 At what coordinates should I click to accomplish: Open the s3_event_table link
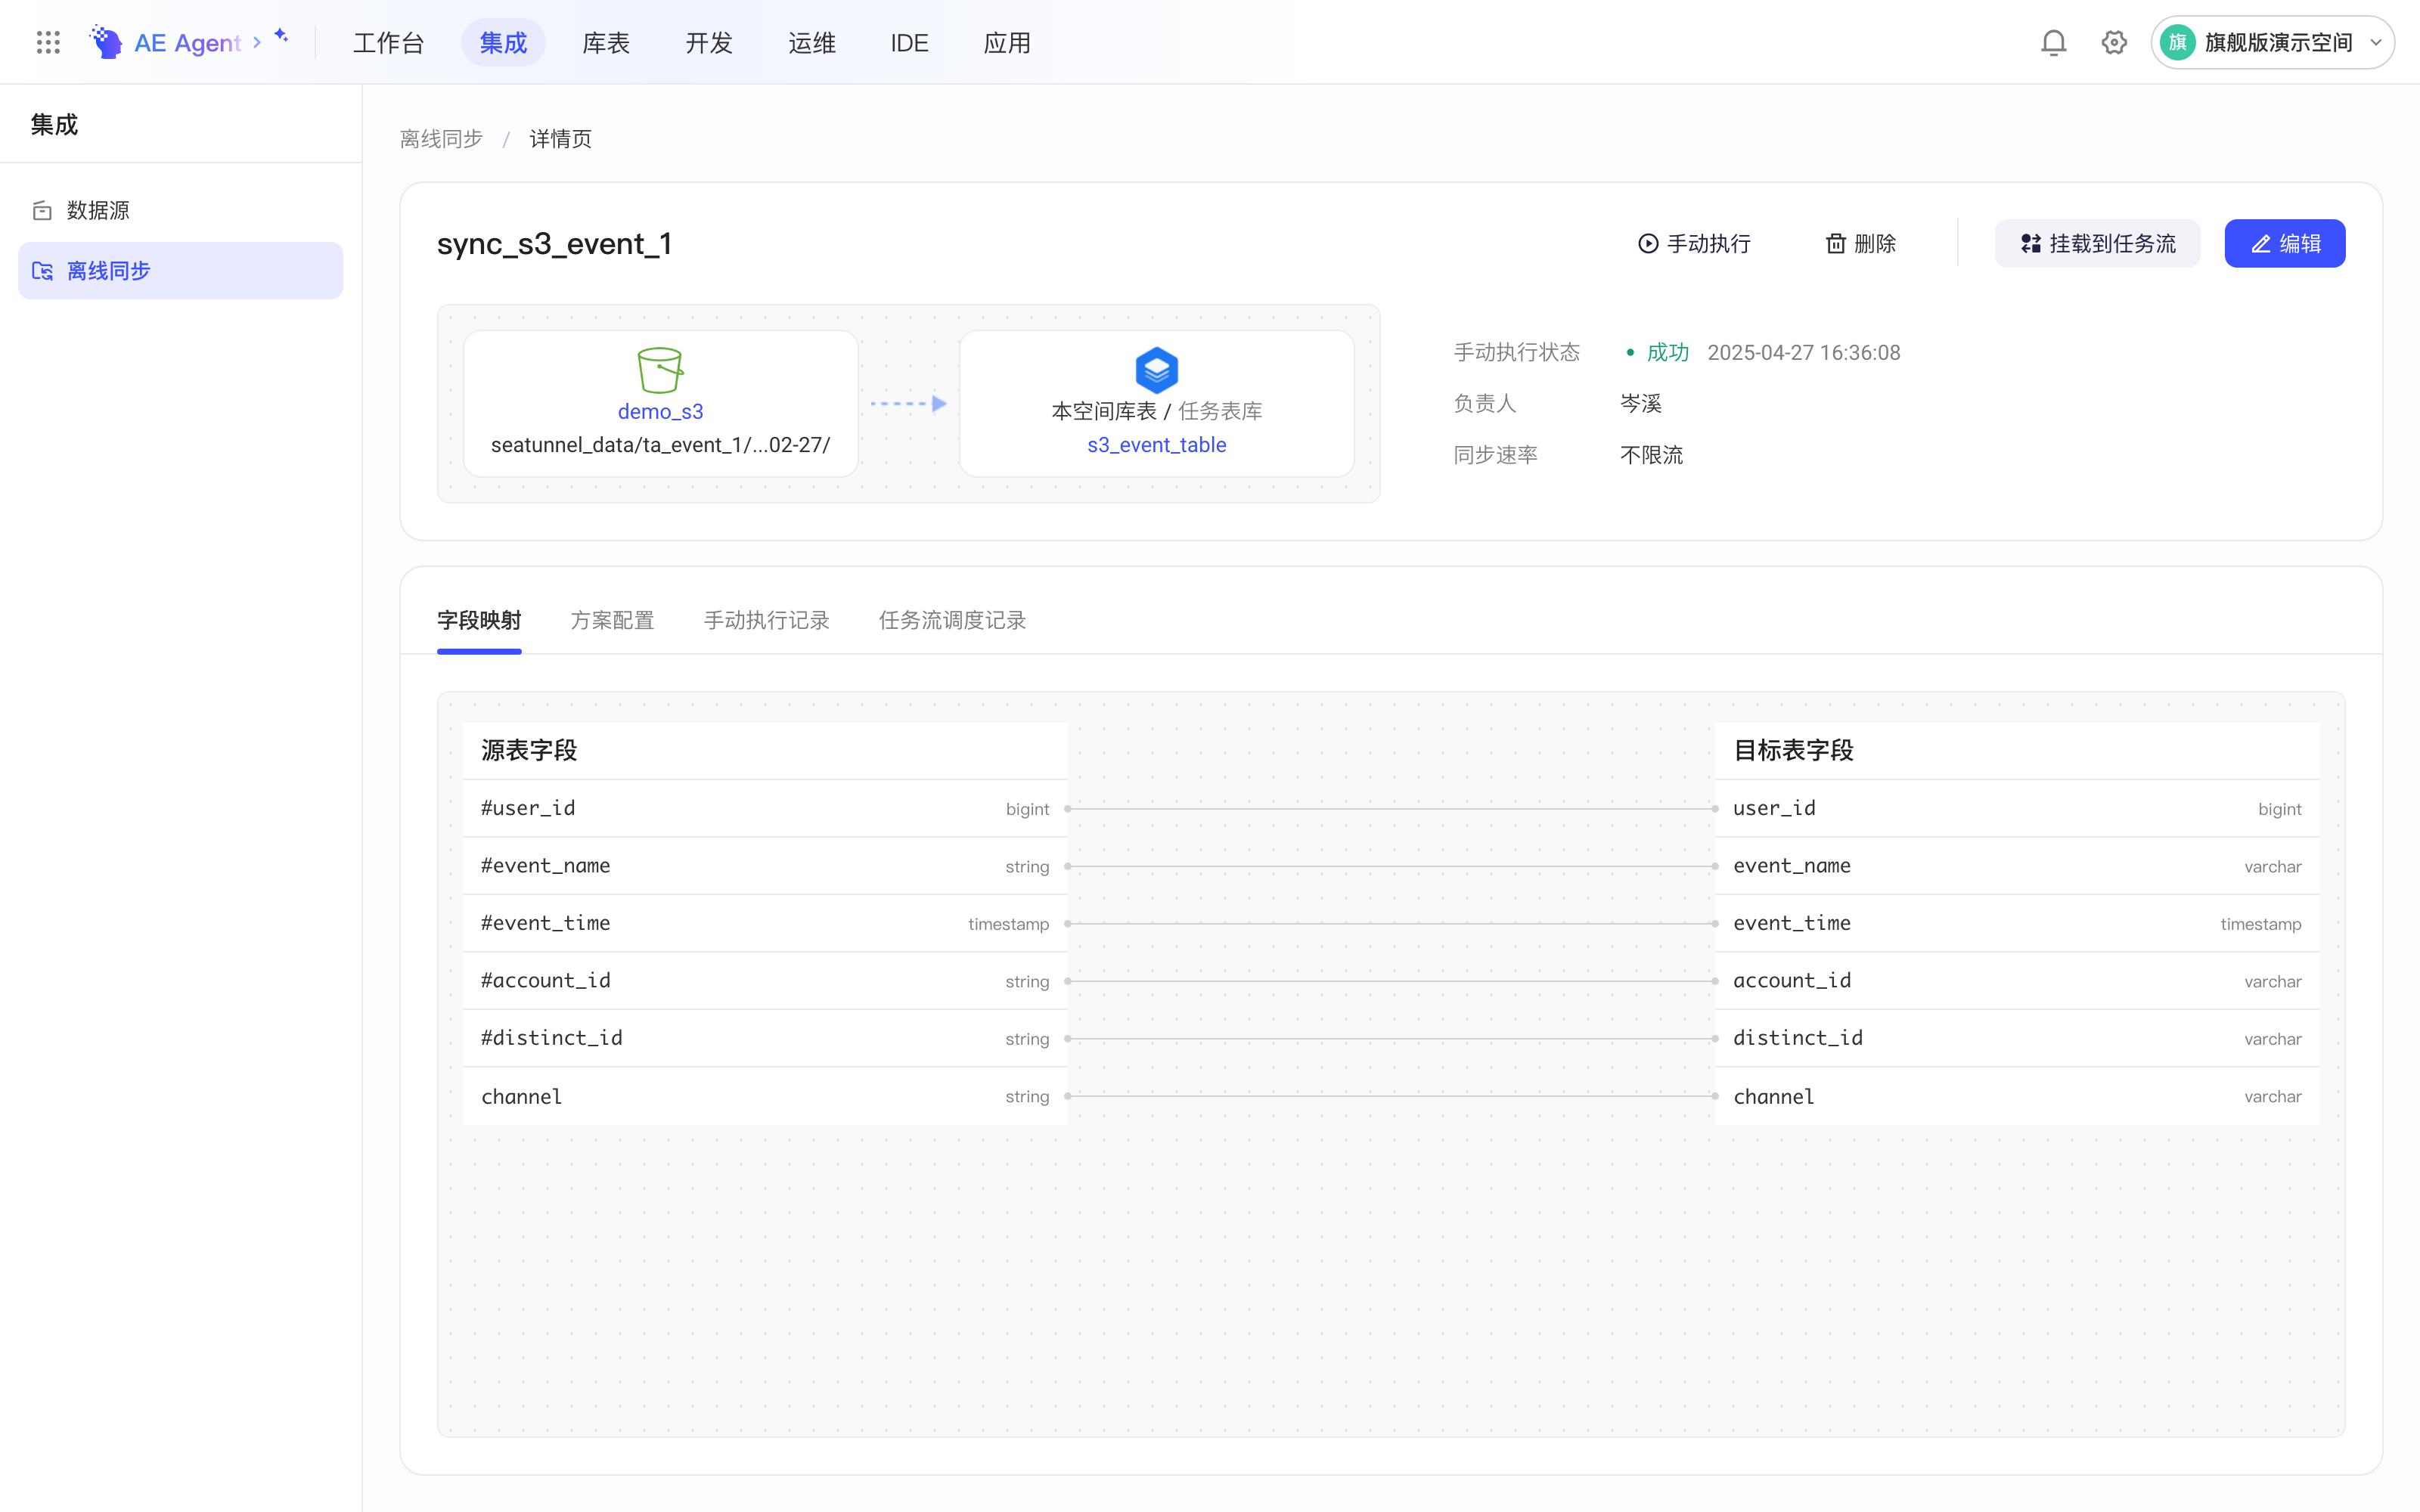pos(1156,444)
